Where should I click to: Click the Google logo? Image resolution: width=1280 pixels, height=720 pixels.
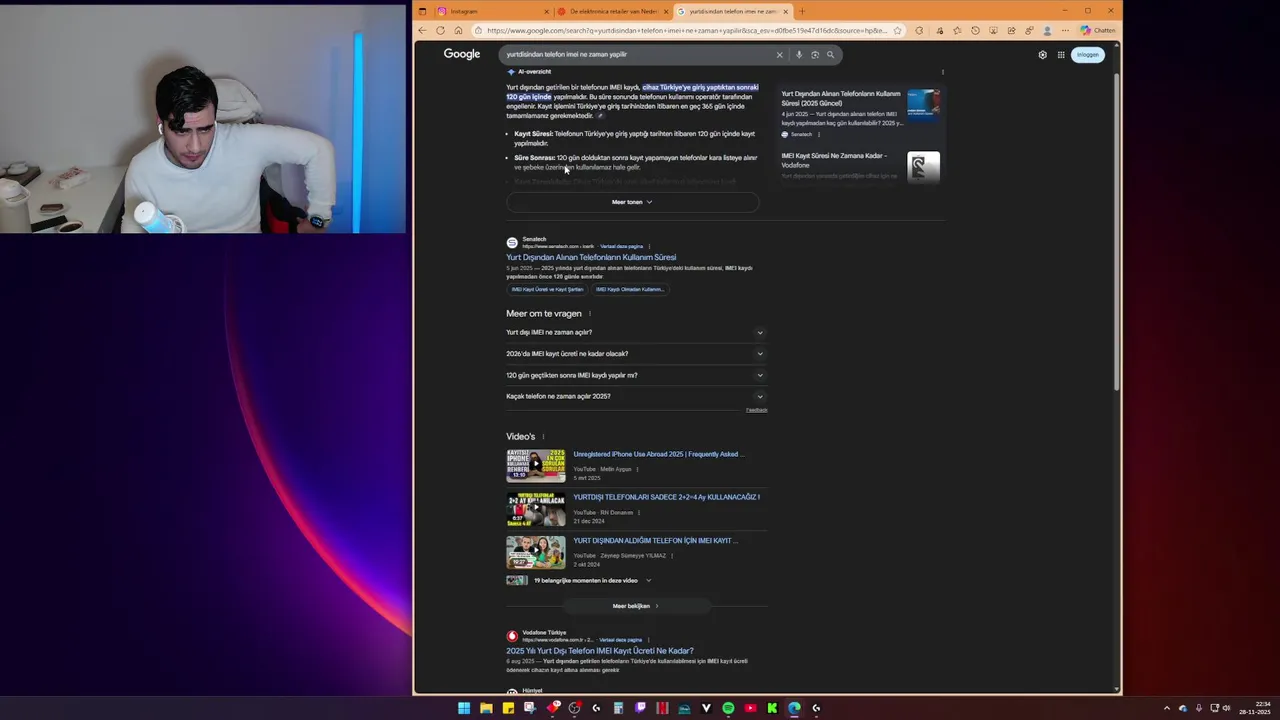point(462,54)
